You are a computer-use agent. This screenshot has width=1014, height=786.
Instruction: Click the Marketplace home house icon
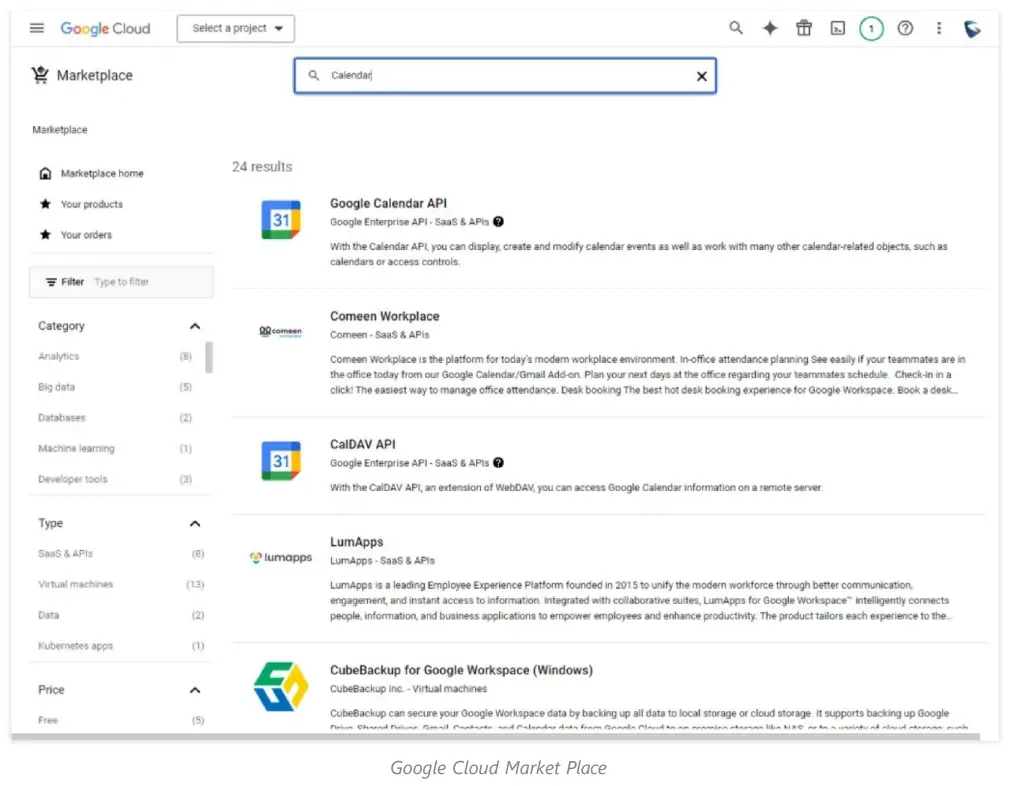click(45, 173)
